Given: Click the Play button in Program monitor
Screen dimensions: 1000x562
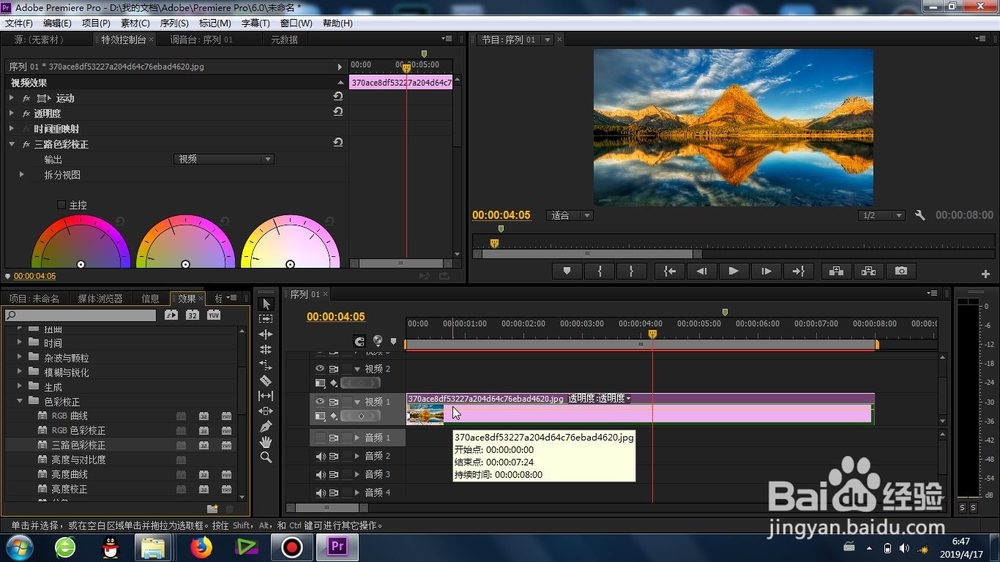Looking at the screenshot, I should click(x=733, y=271).
